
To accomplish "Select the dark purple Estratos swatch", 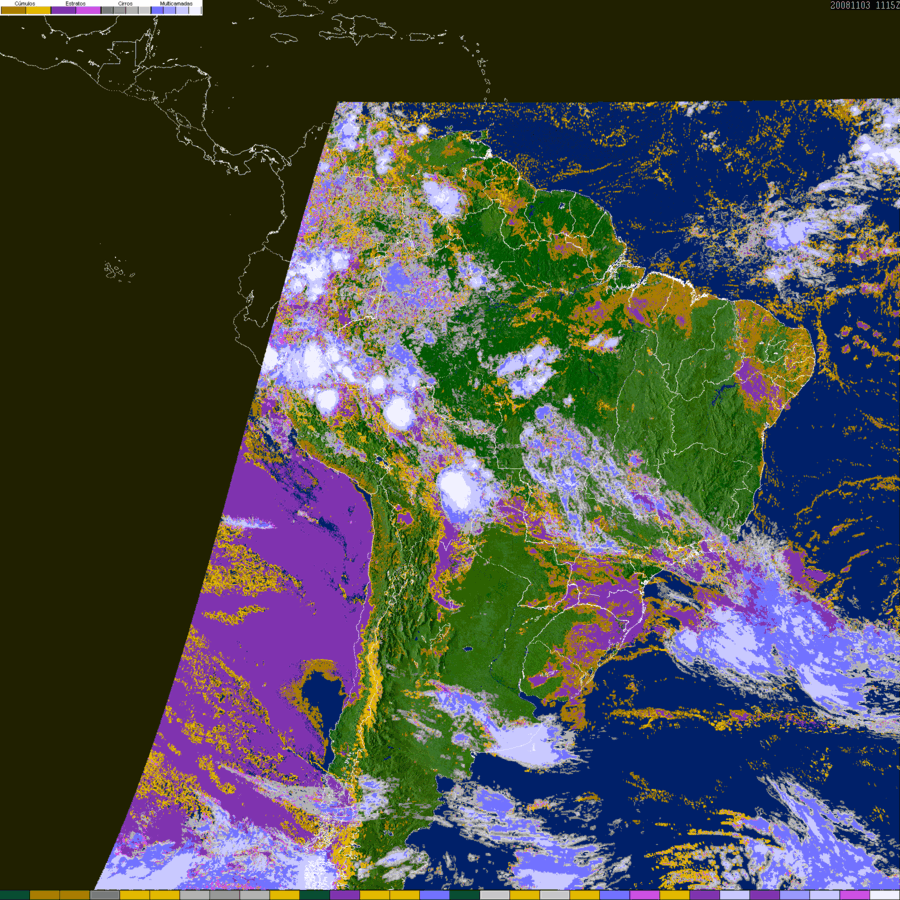I will point(63,10).
